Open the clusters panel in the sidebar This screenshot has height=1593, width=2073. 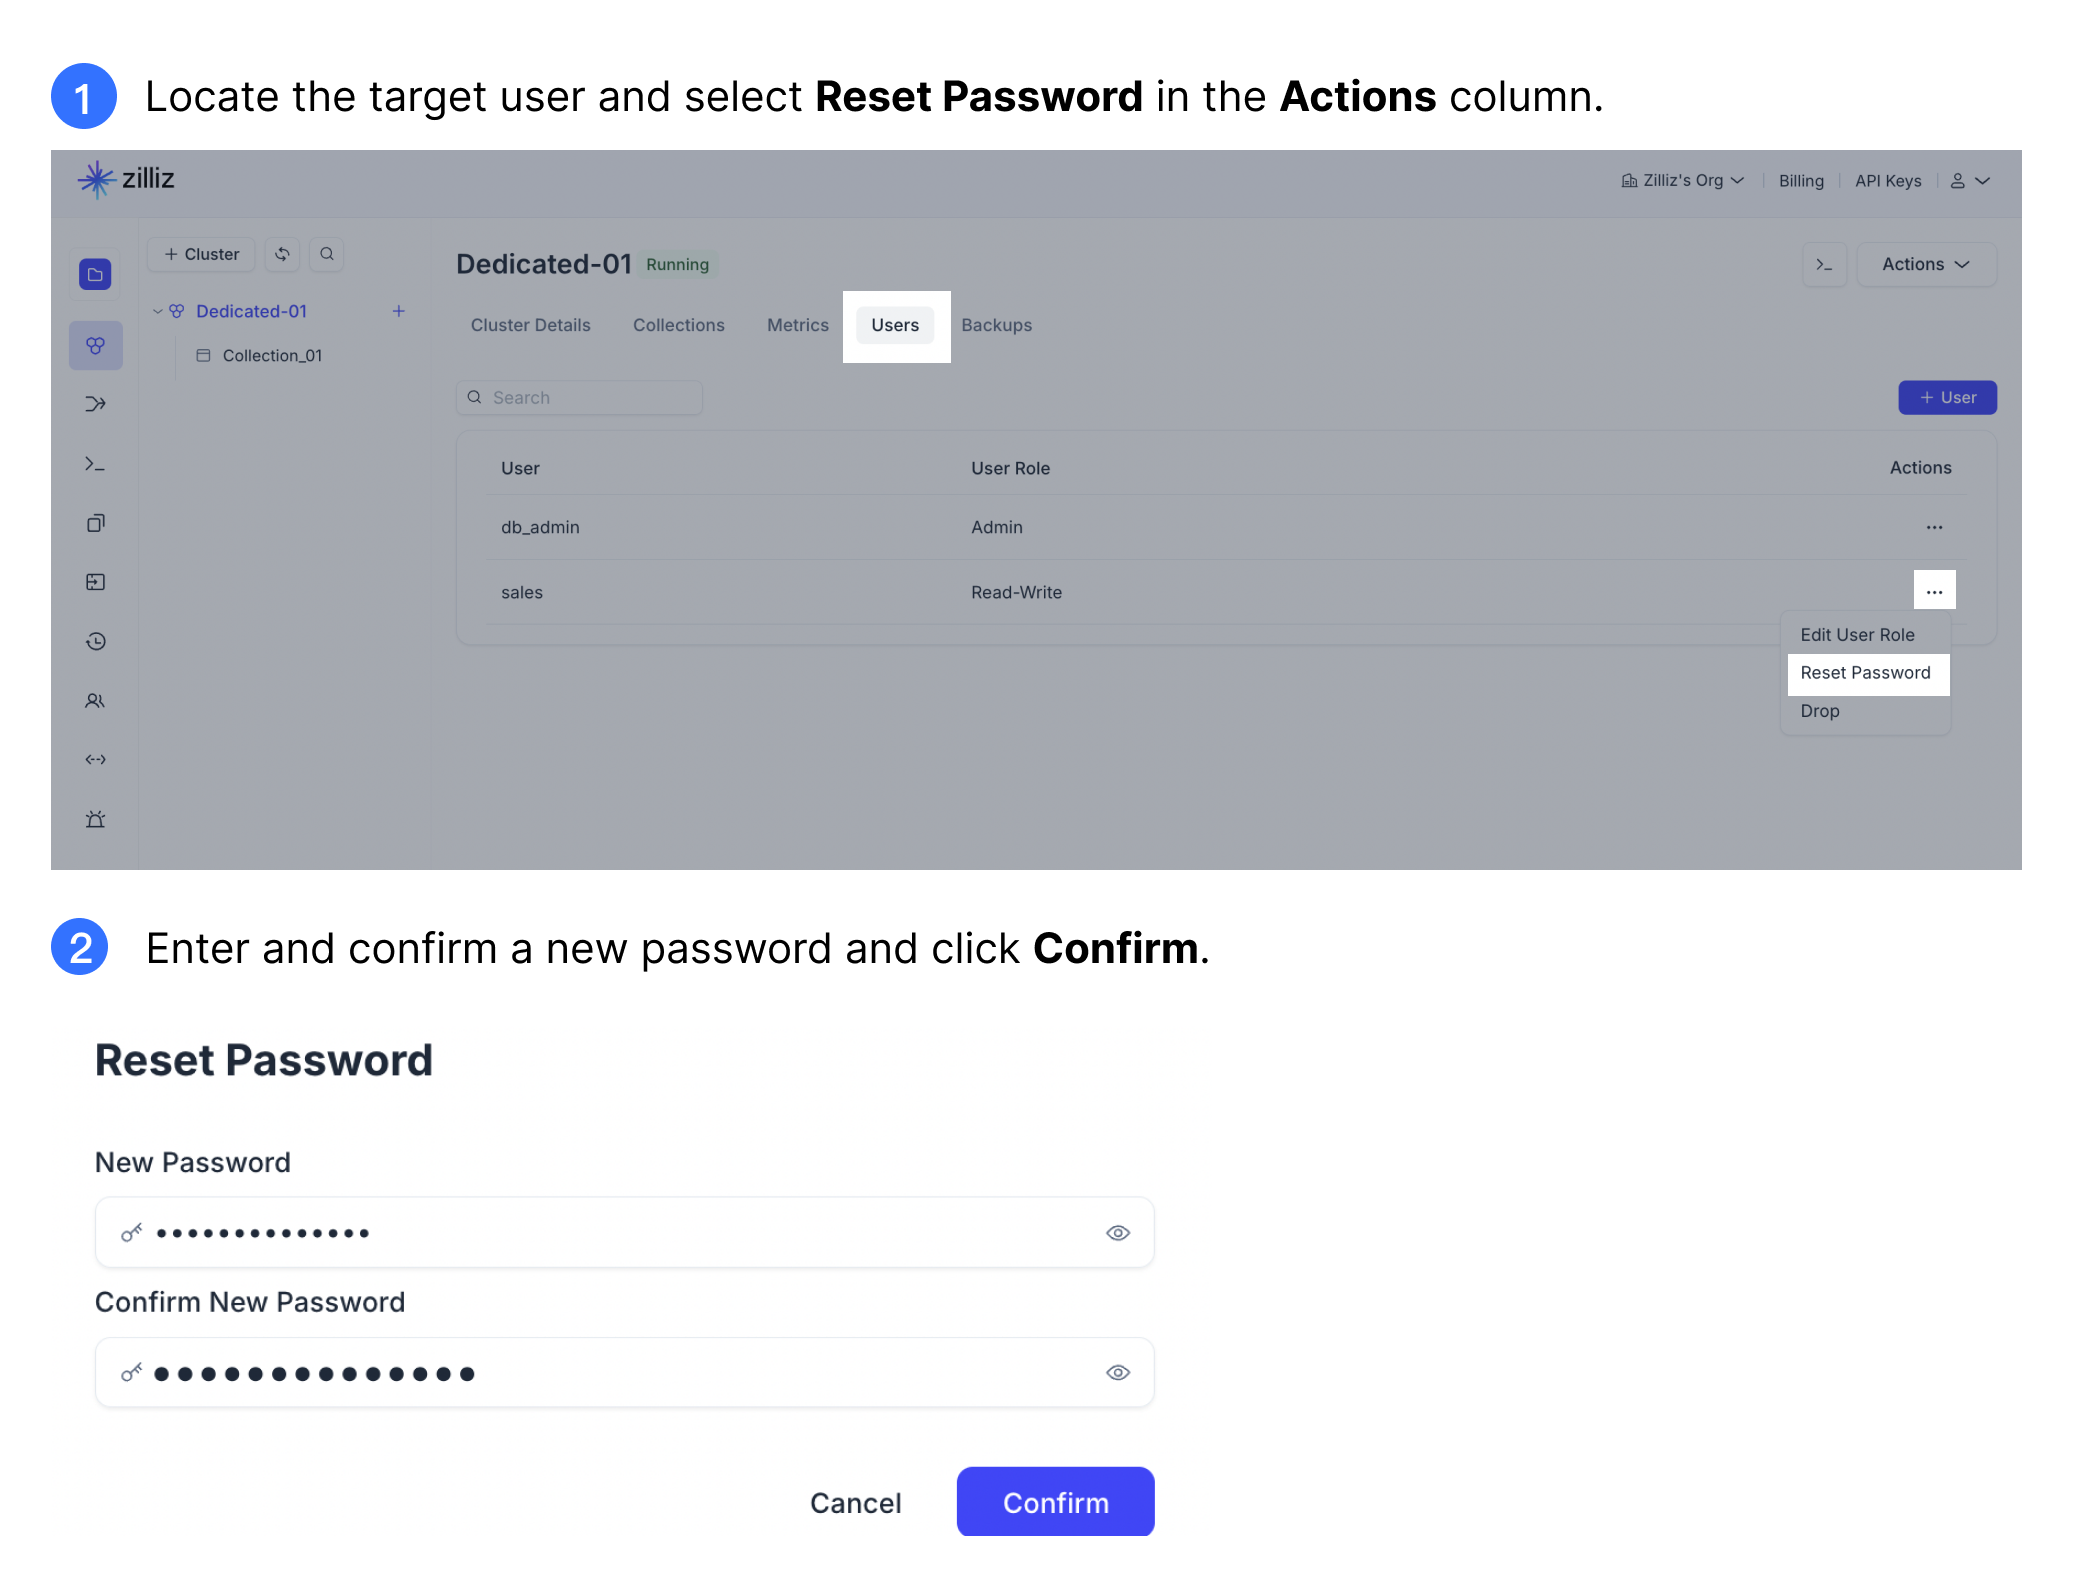tap(95, 345)
